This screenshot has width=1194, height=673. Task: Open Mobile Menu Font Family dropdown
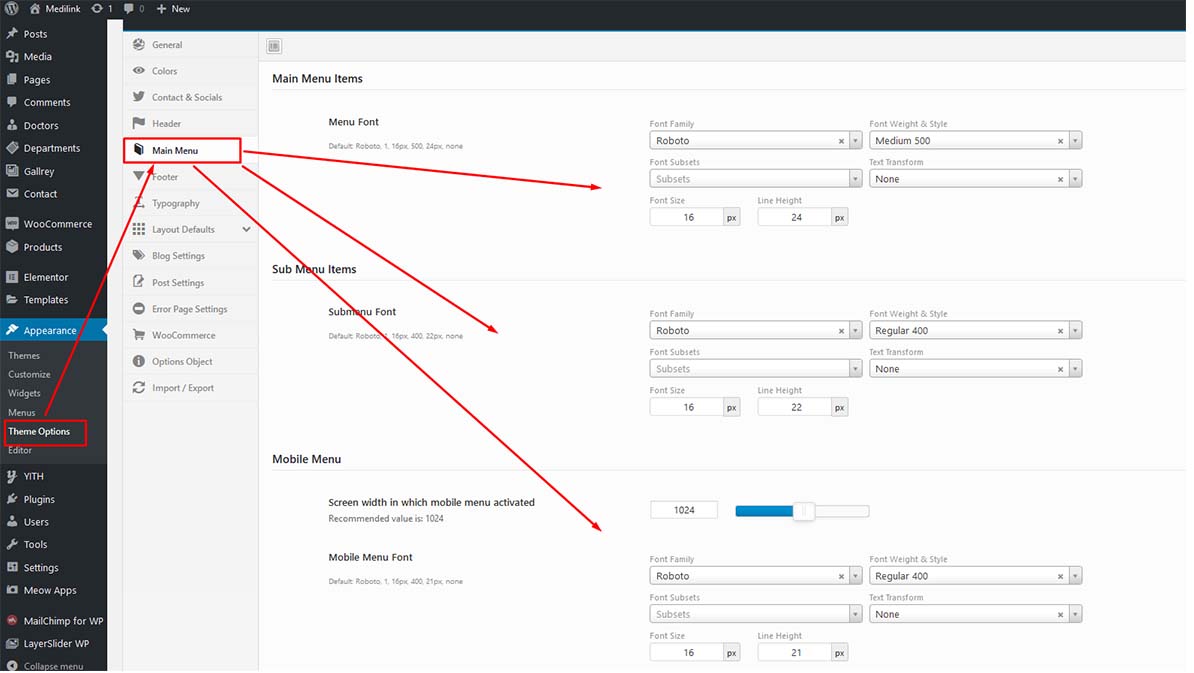tap(755, 576)
